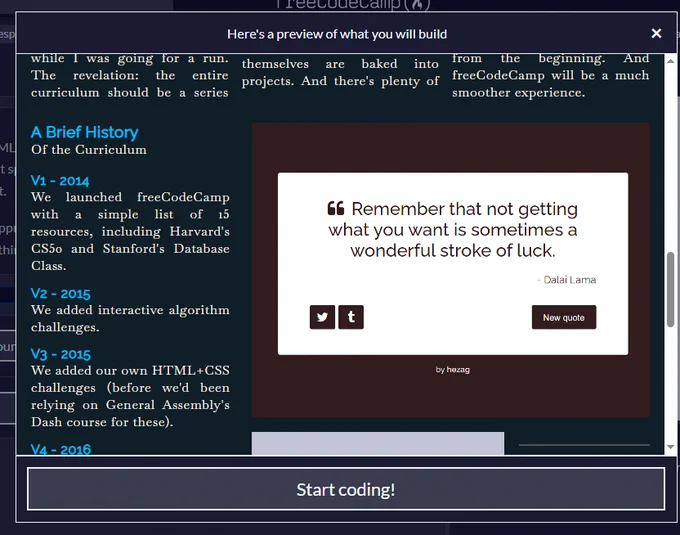This screenshot has height=535, width=680.
Task: Tweet the quote via Twitter icon
Action: tap(322, 317)
